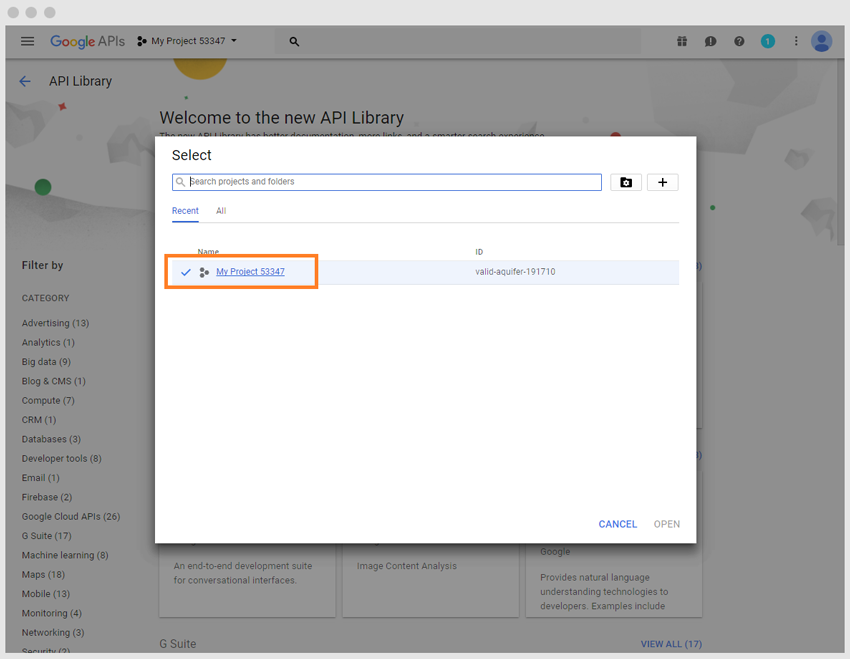Filter by Google Cloud APIs (26) category
The image size is (850, 659).
[71, 516]
